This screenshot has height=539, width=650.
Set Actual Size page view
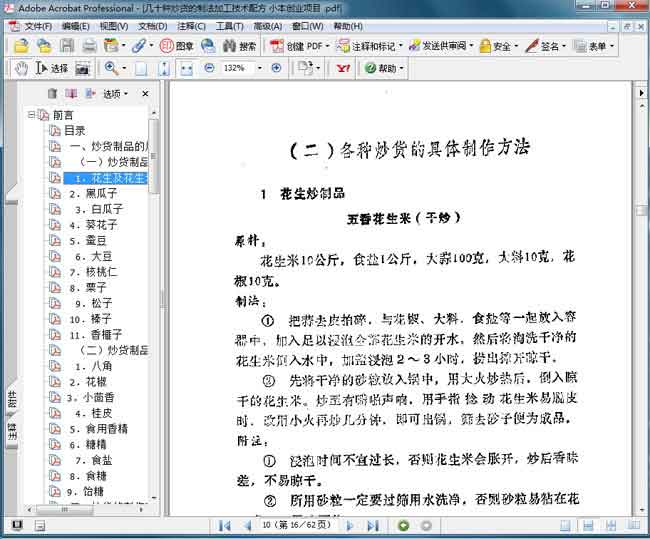pos(141,68)
